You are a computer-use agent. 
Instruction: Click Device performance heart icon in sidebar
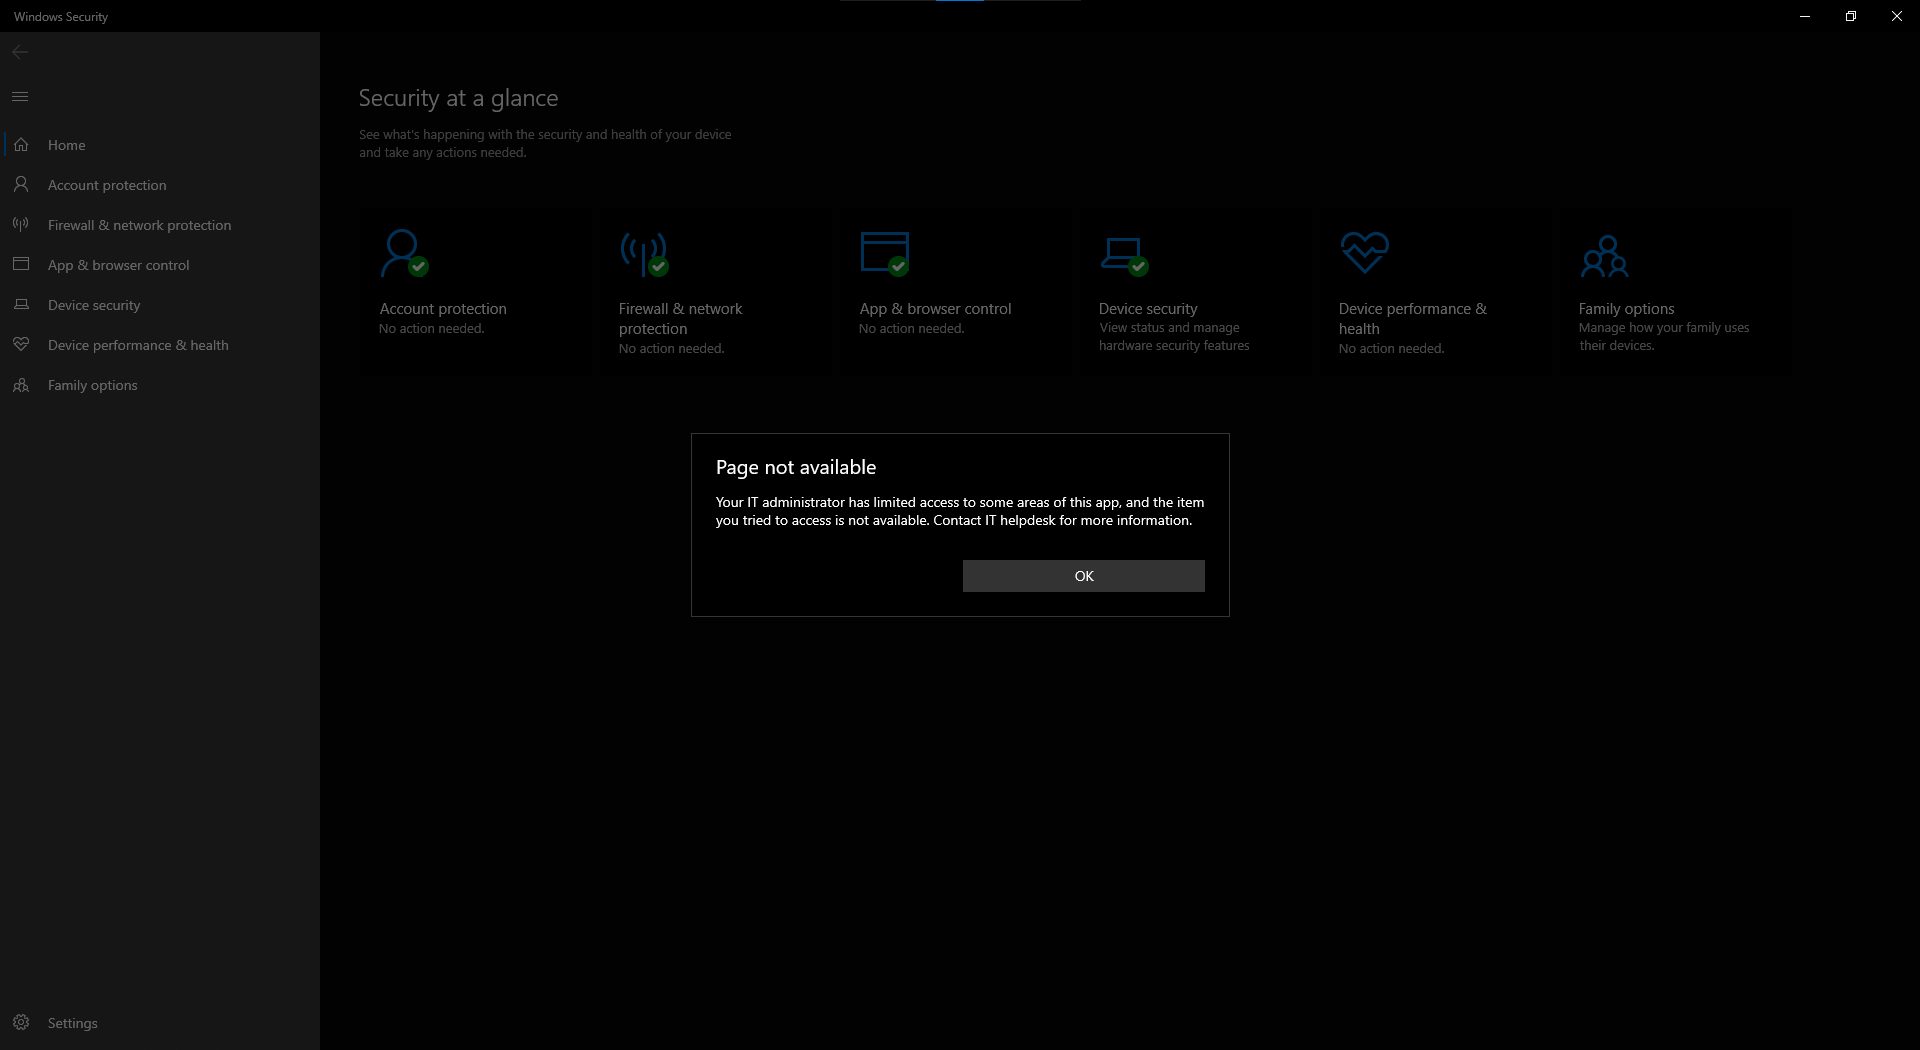(x=21, y=345)
